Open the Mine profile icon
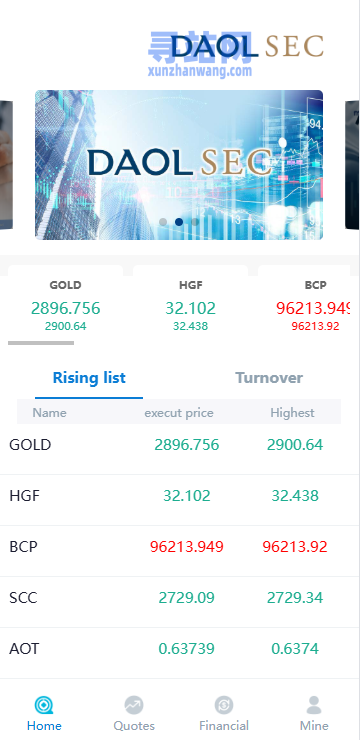The height and width of the screenshot is (740, 360). tap(314, 705)
